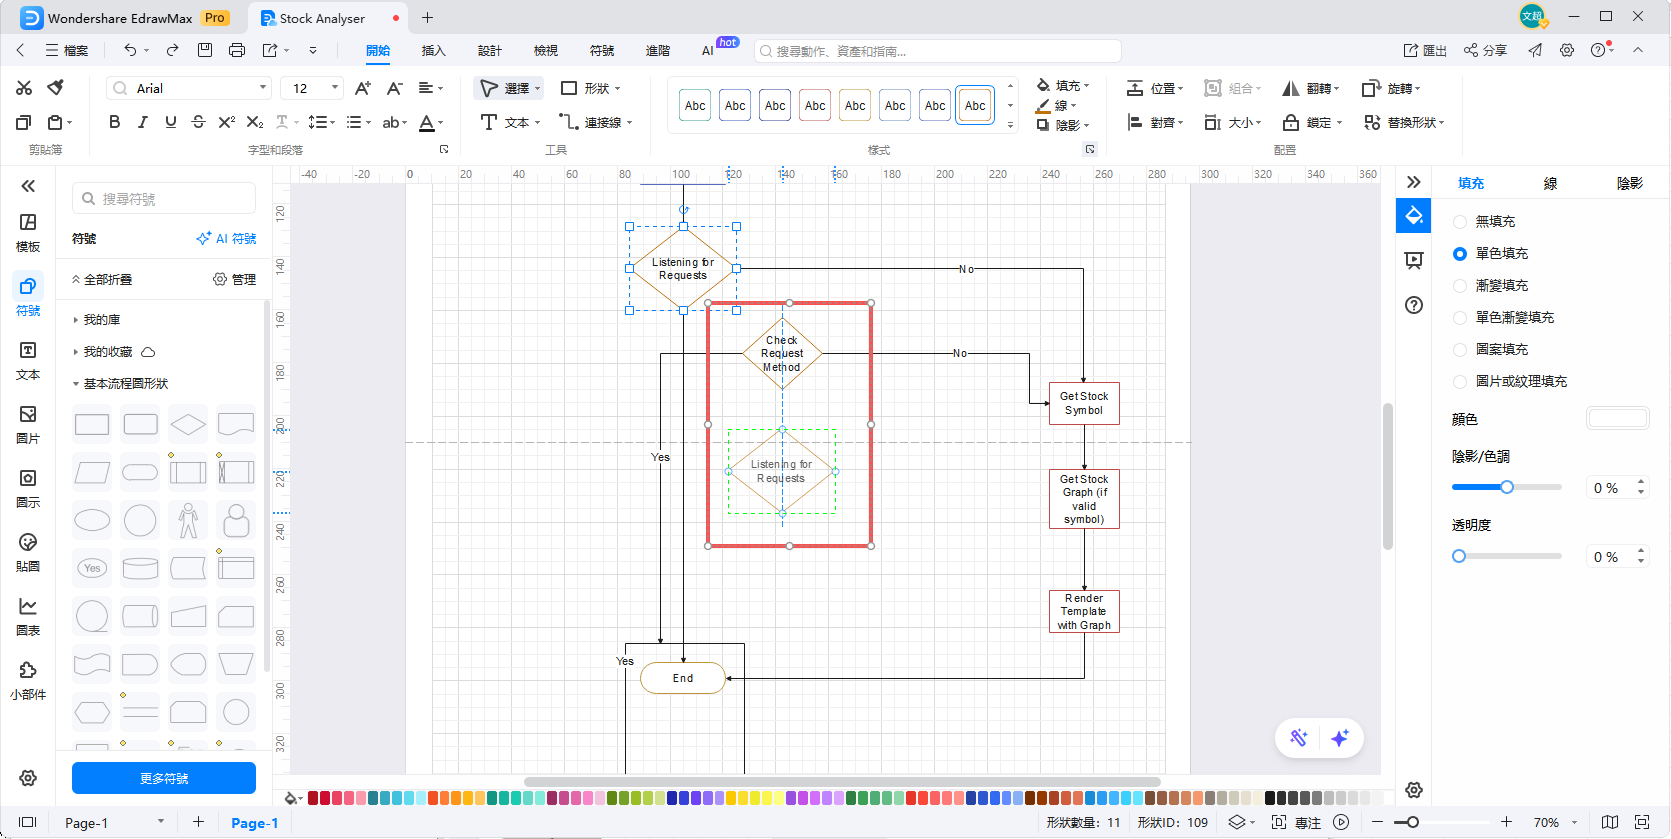This screenshot has height=839, width=1671.
Task: Switch to the Insert ribbon tab
Action: [x=433, y=50]
